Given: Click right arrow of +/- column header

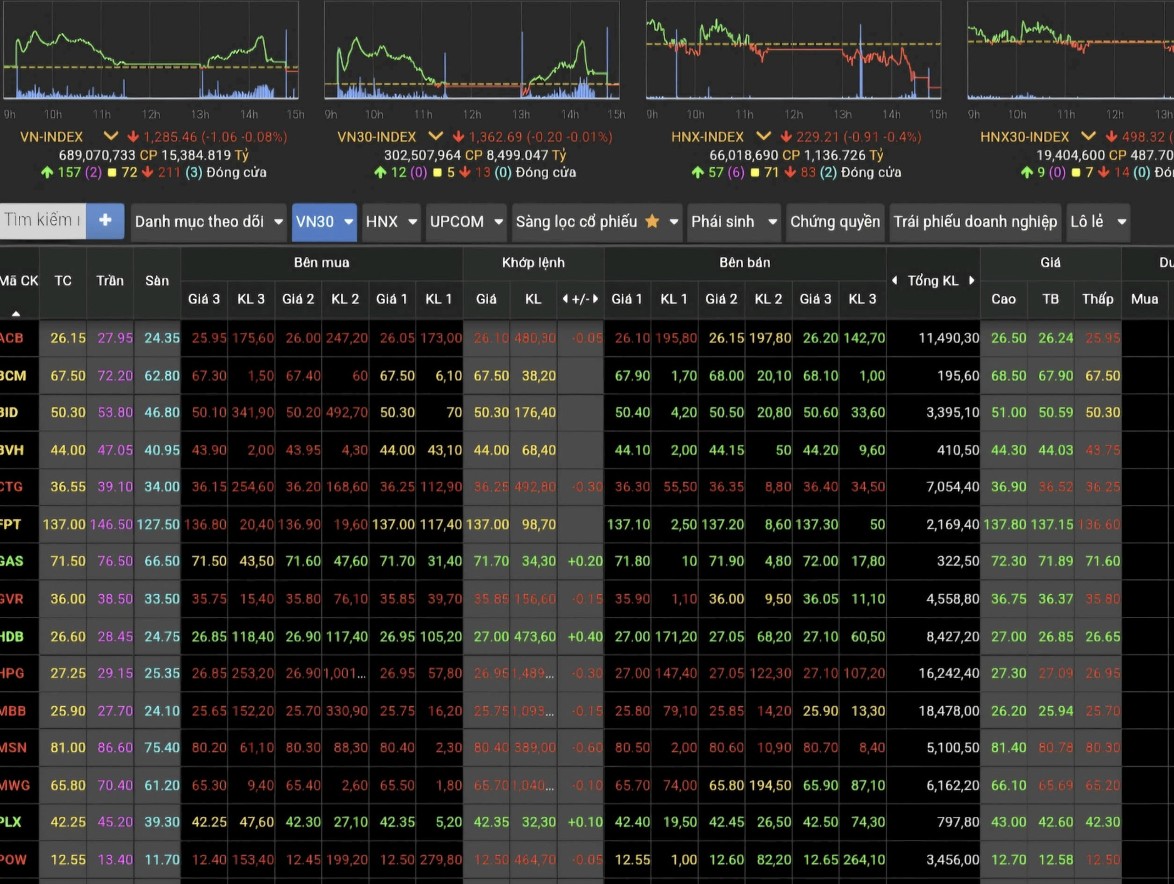Looking at the screenshot, I should coord(595,299).
